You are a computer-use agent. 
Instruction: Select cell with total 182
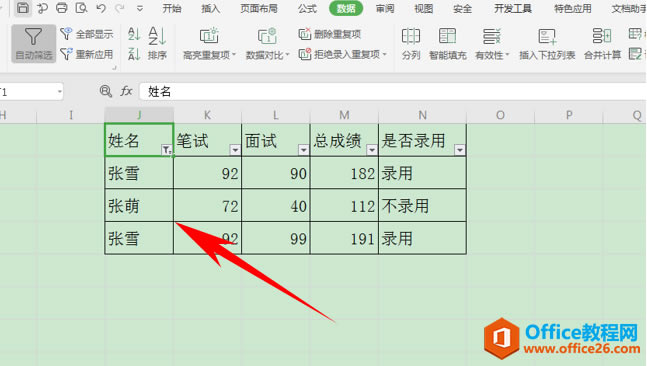(x=344, y=173)
